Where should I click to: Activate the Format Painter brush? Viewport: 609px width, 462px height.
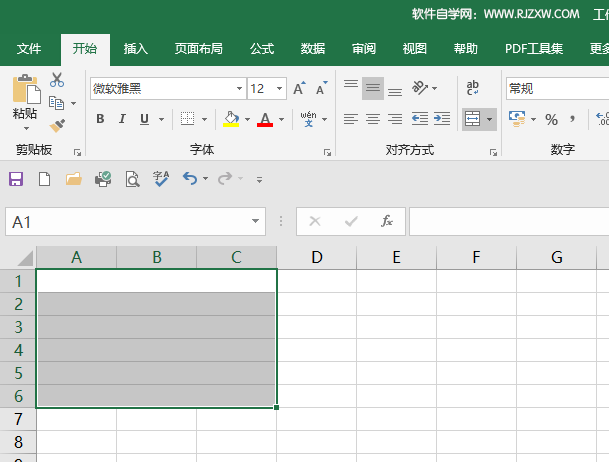pyautogui.click(x=57, y=125)
